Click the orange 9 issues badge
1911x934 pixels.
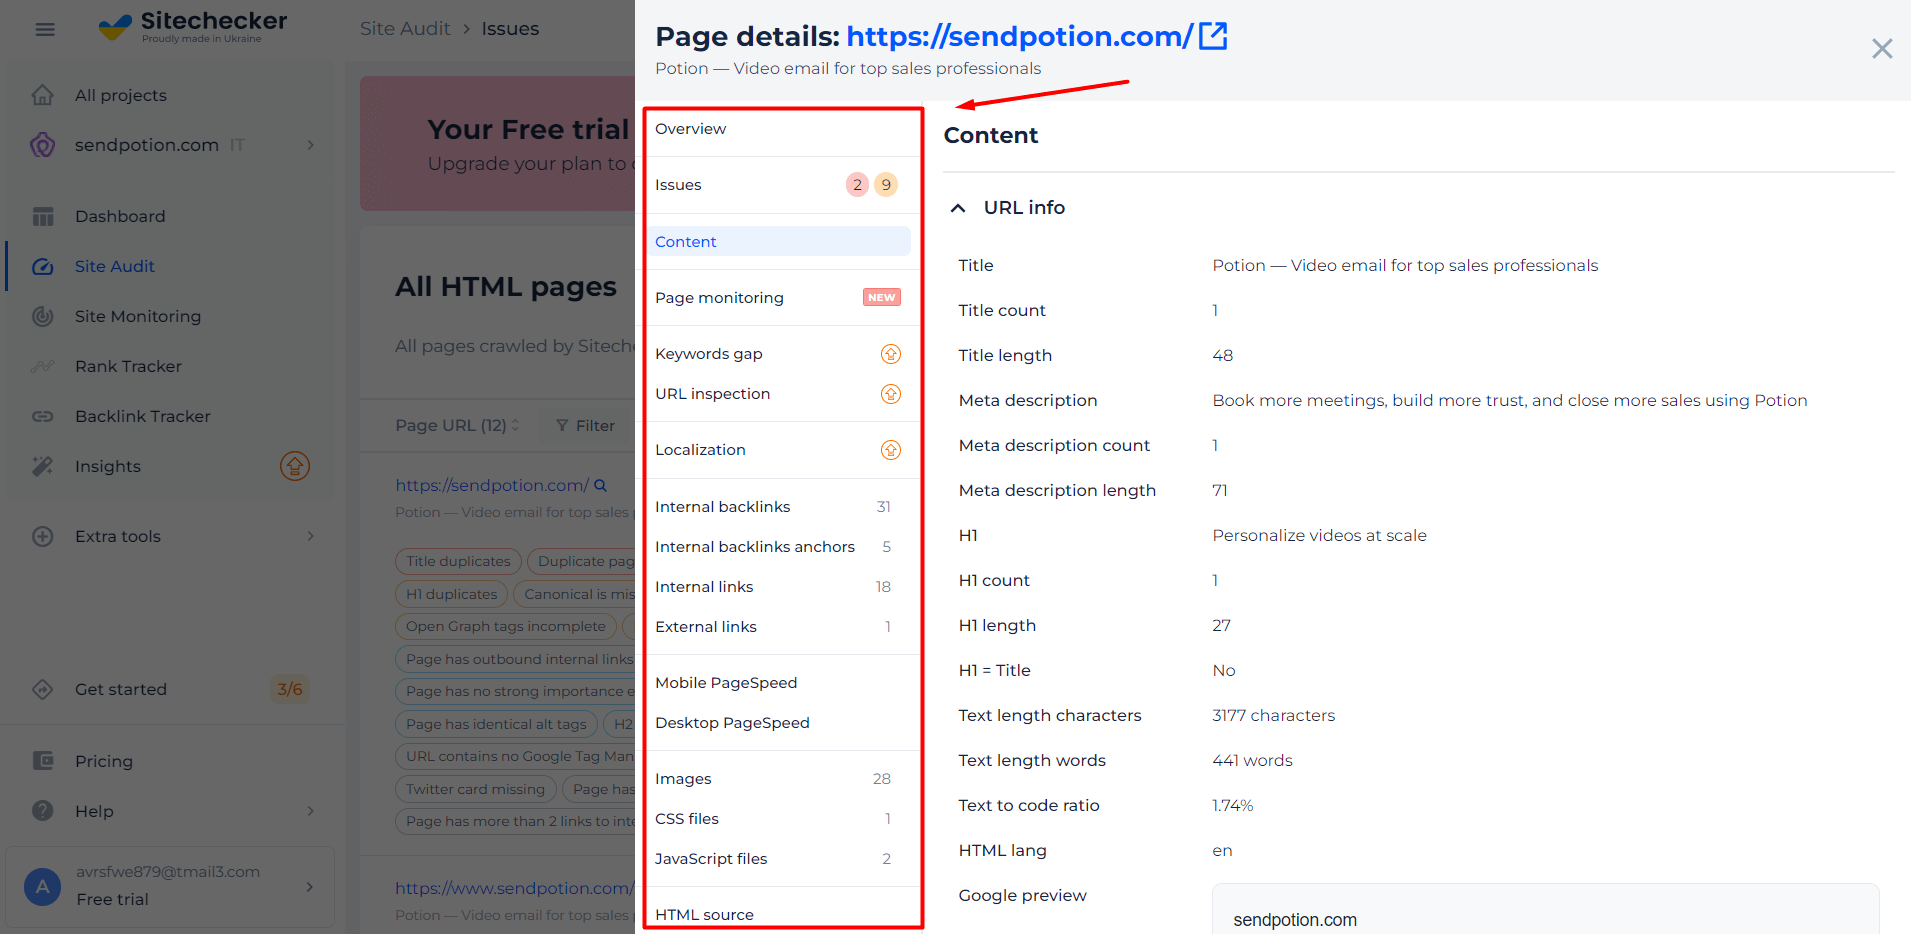click(x=886, y=185)
